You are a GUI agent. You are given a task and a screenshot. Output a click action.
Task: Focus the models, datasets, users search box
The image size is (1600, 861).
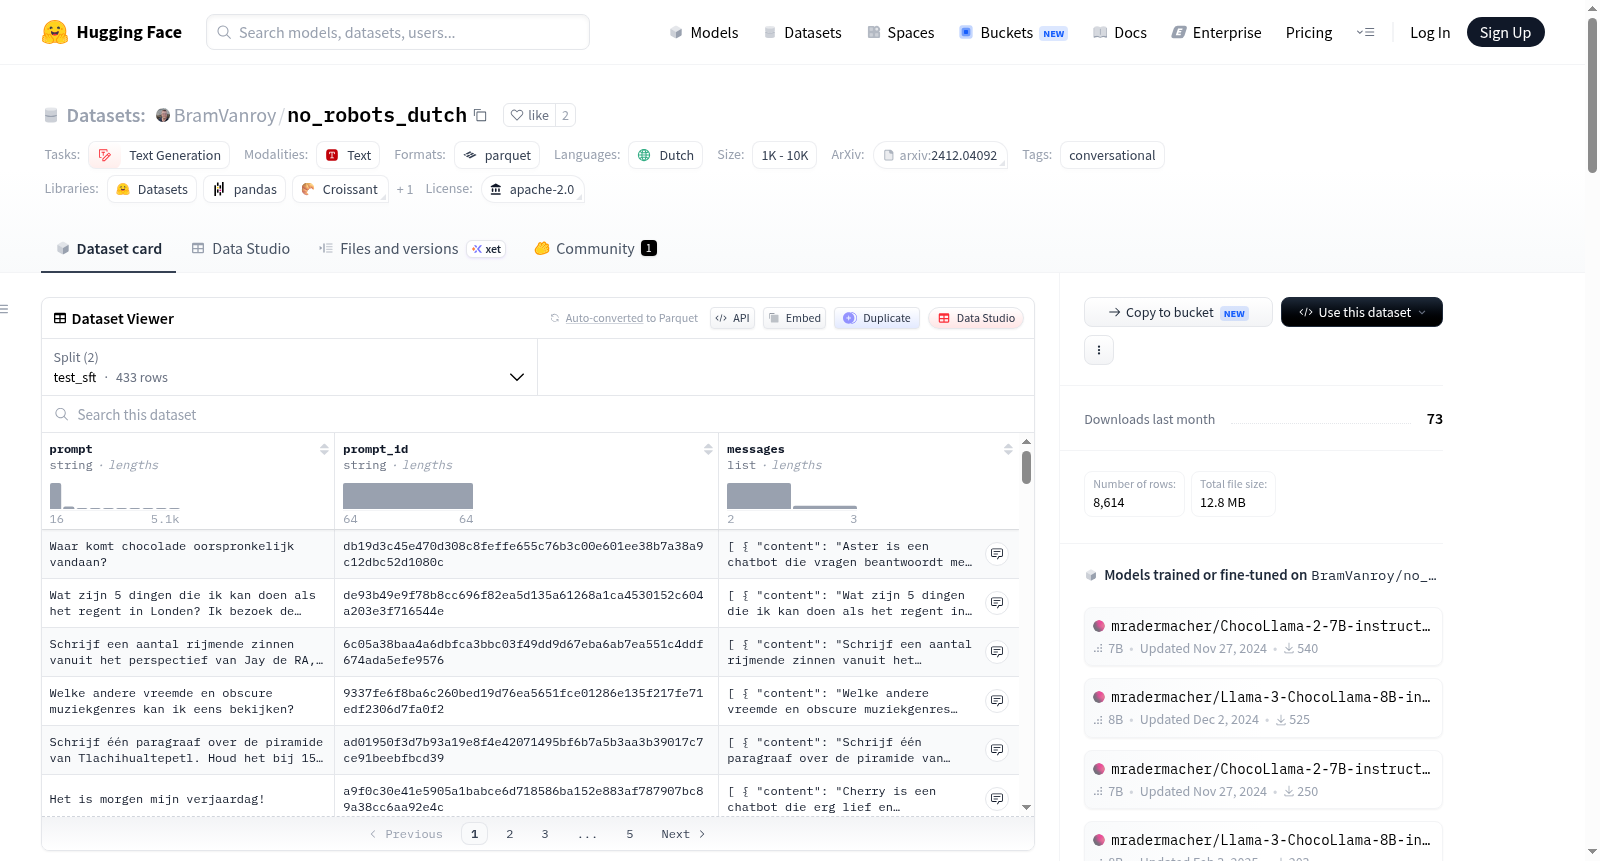(x=398, y=32)
